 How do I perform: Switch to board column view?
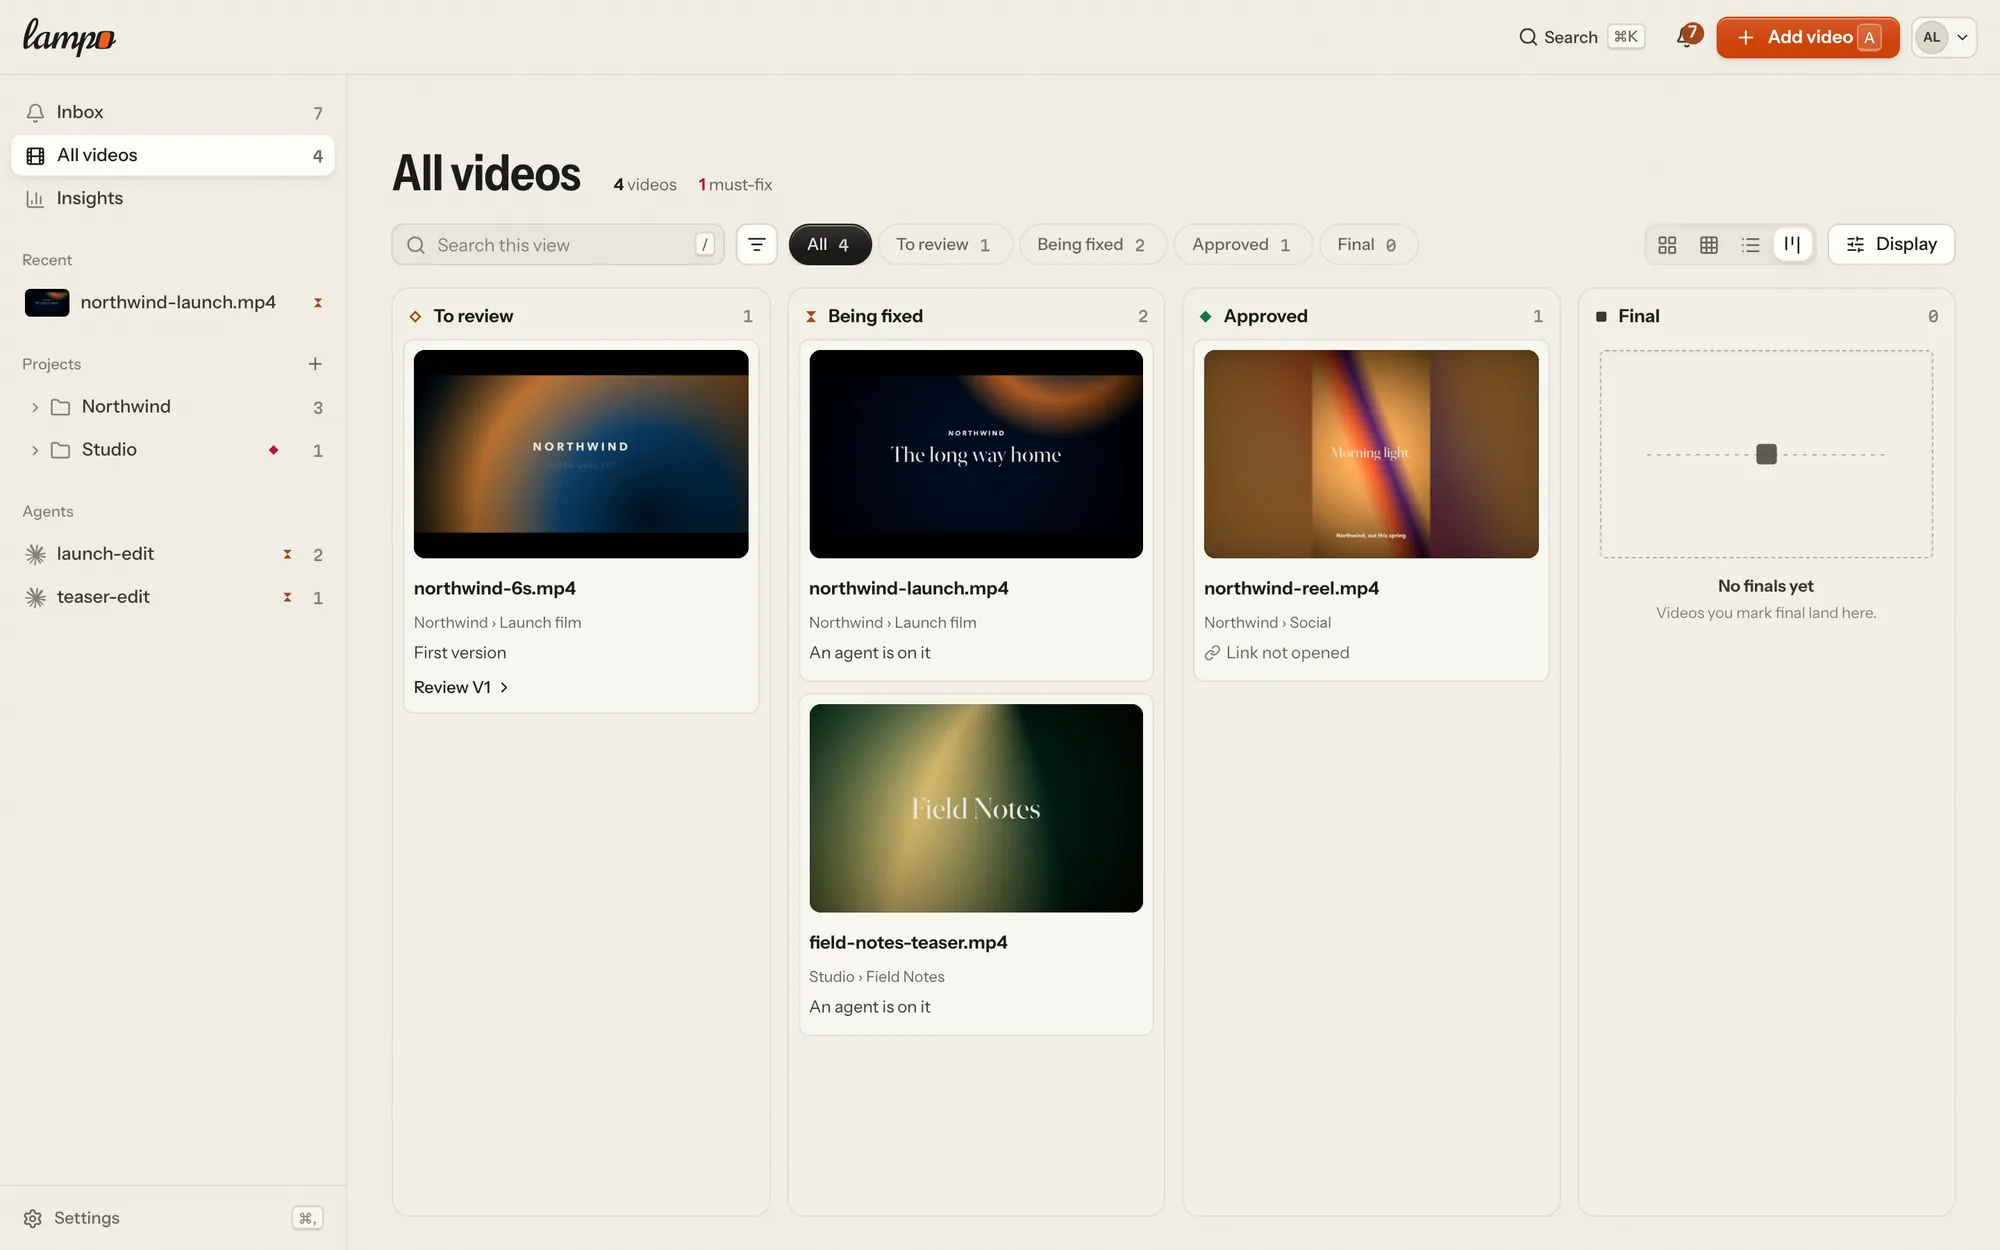1792,244
